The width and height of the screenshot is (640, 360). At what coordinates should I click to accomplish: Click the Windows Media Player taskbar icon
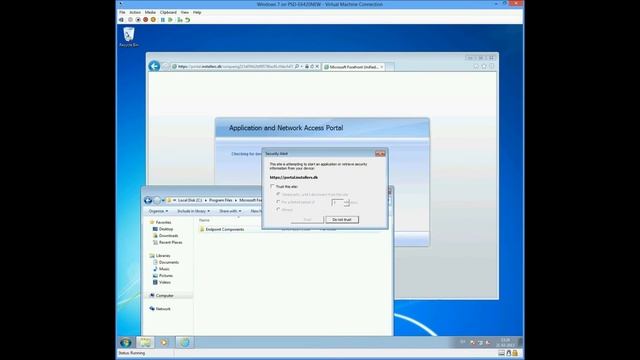pyautogui.click(x=164, y=342)
